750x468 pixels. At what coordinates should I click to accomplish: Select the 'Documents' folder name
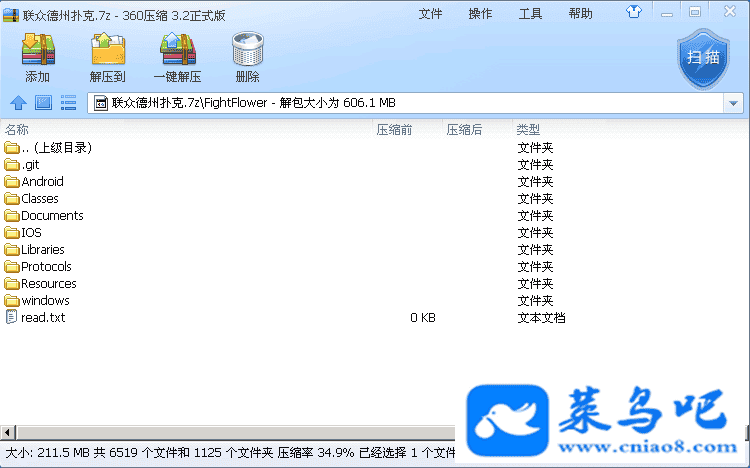pyautogui.click(x=53, y=216)
